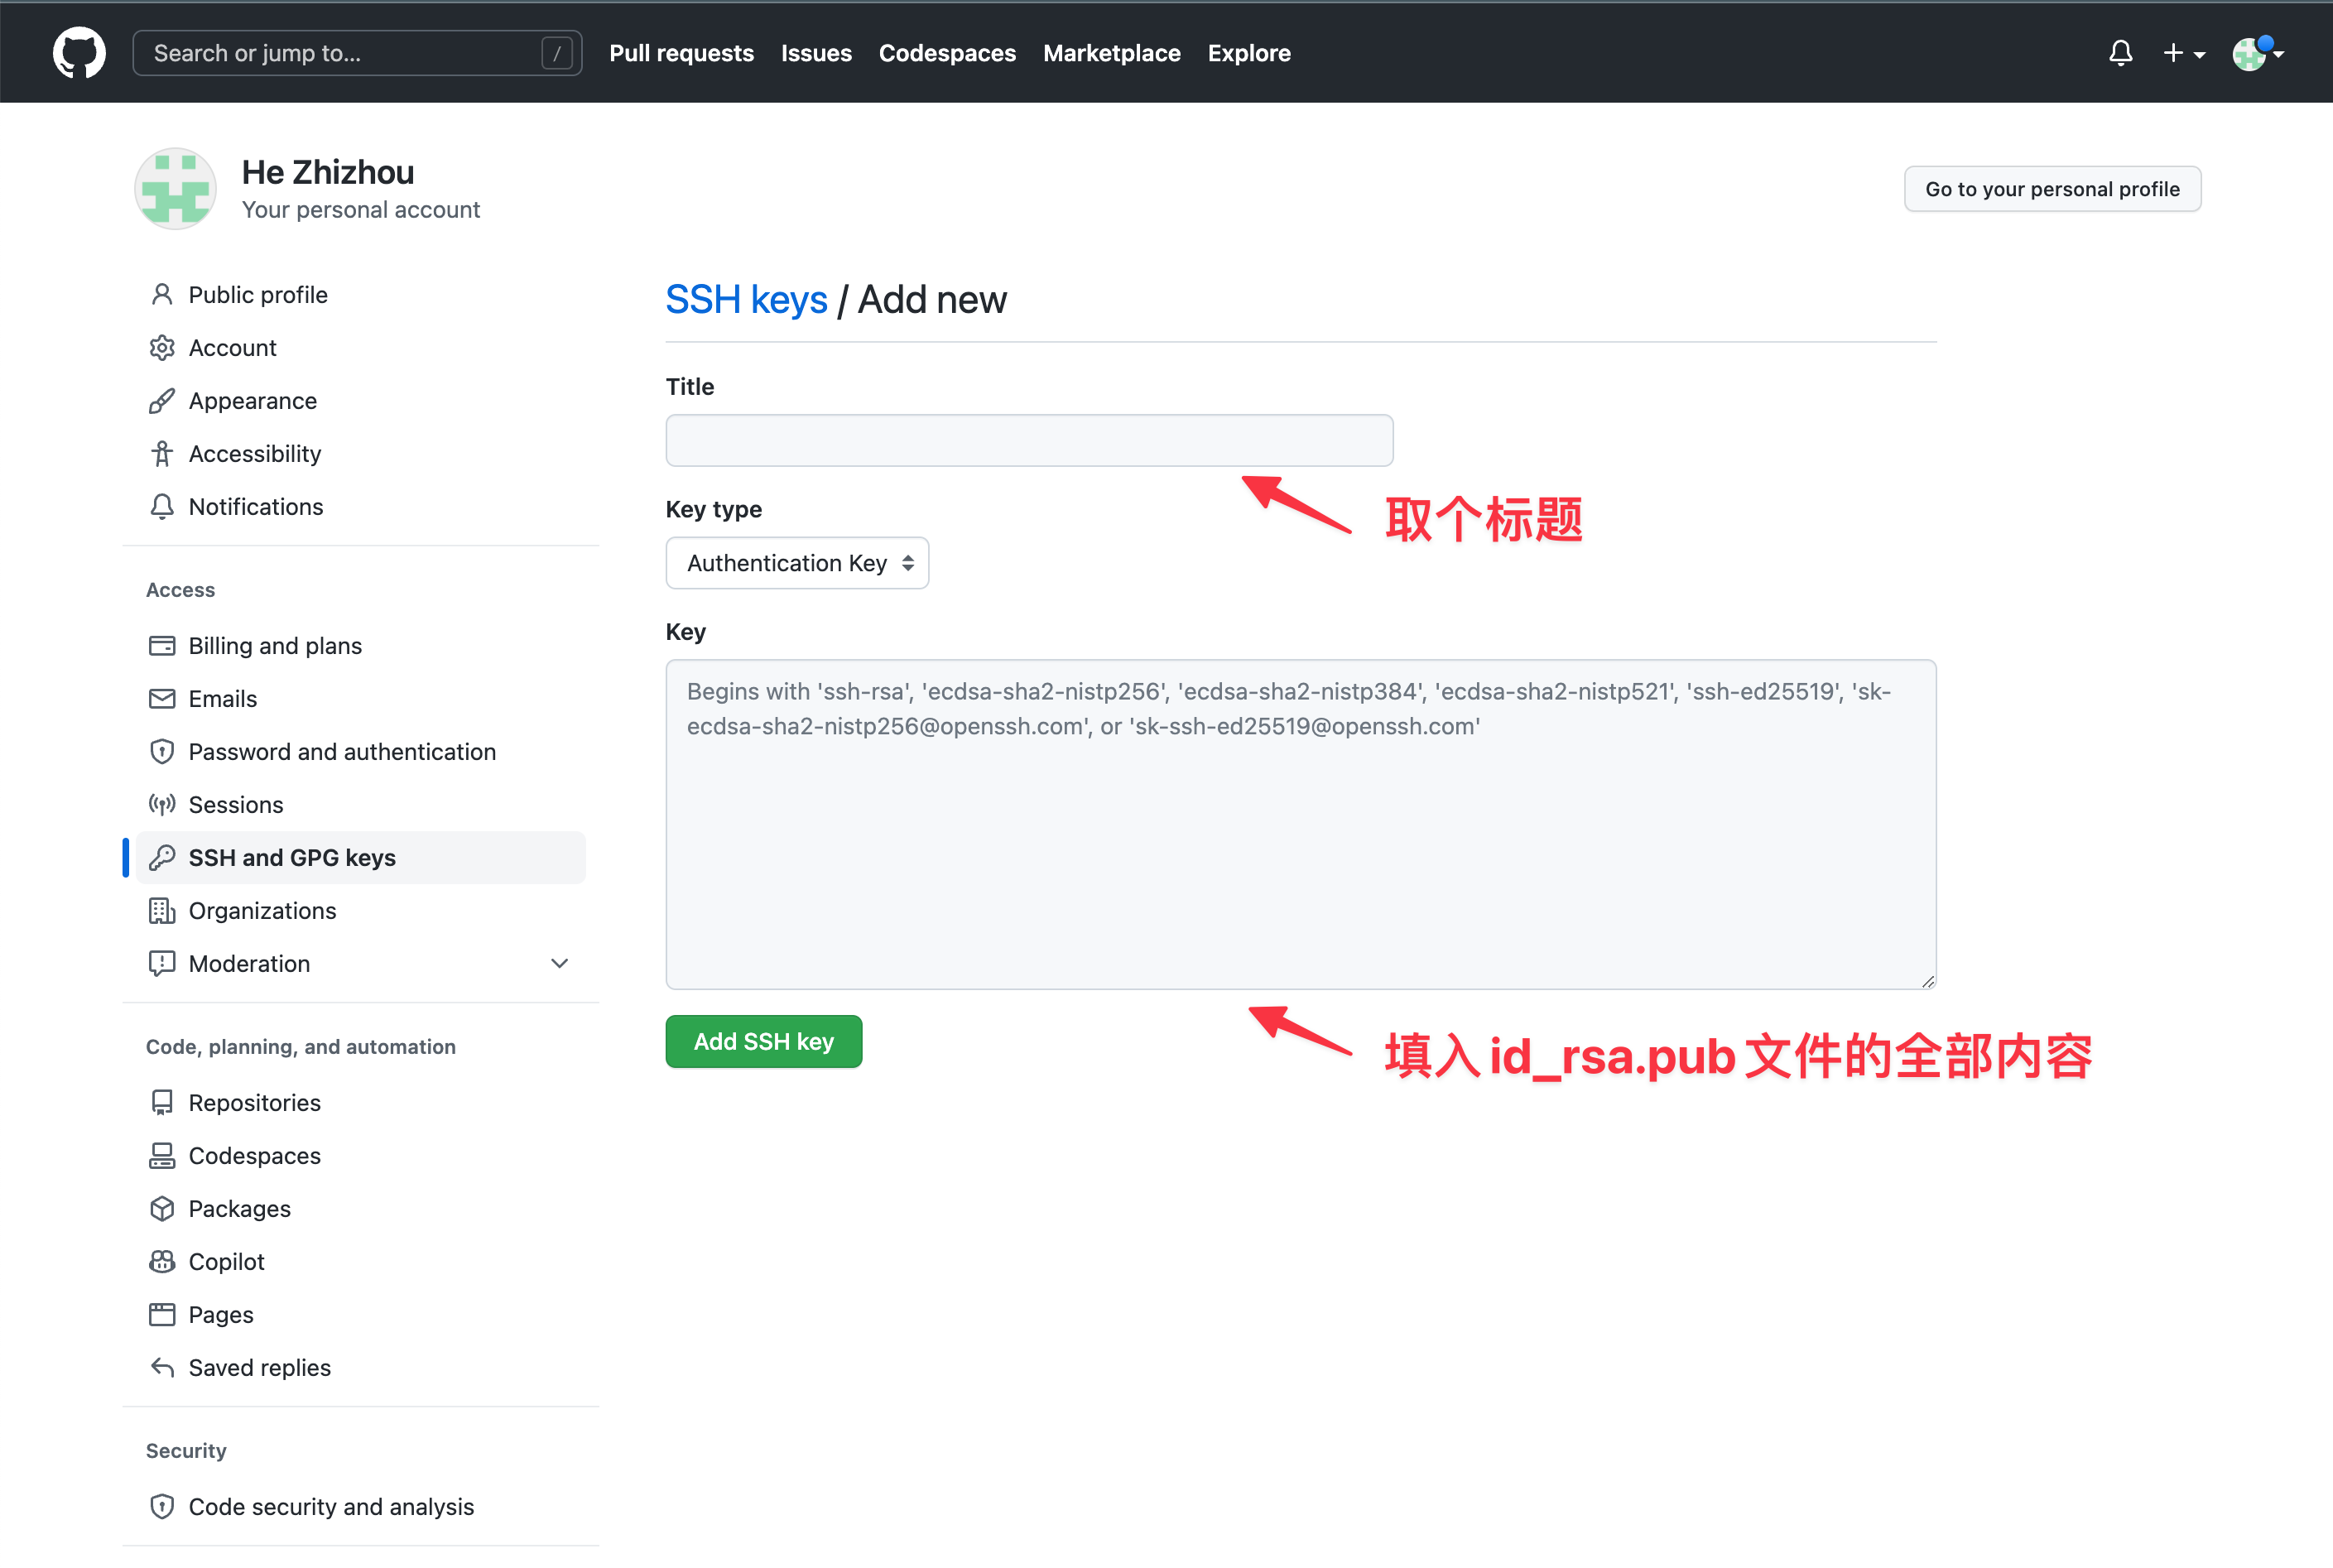Select SSH and GPG keys sidebar item
The height and width of the screenshot is (1568, 2333).
click(361, 857)
